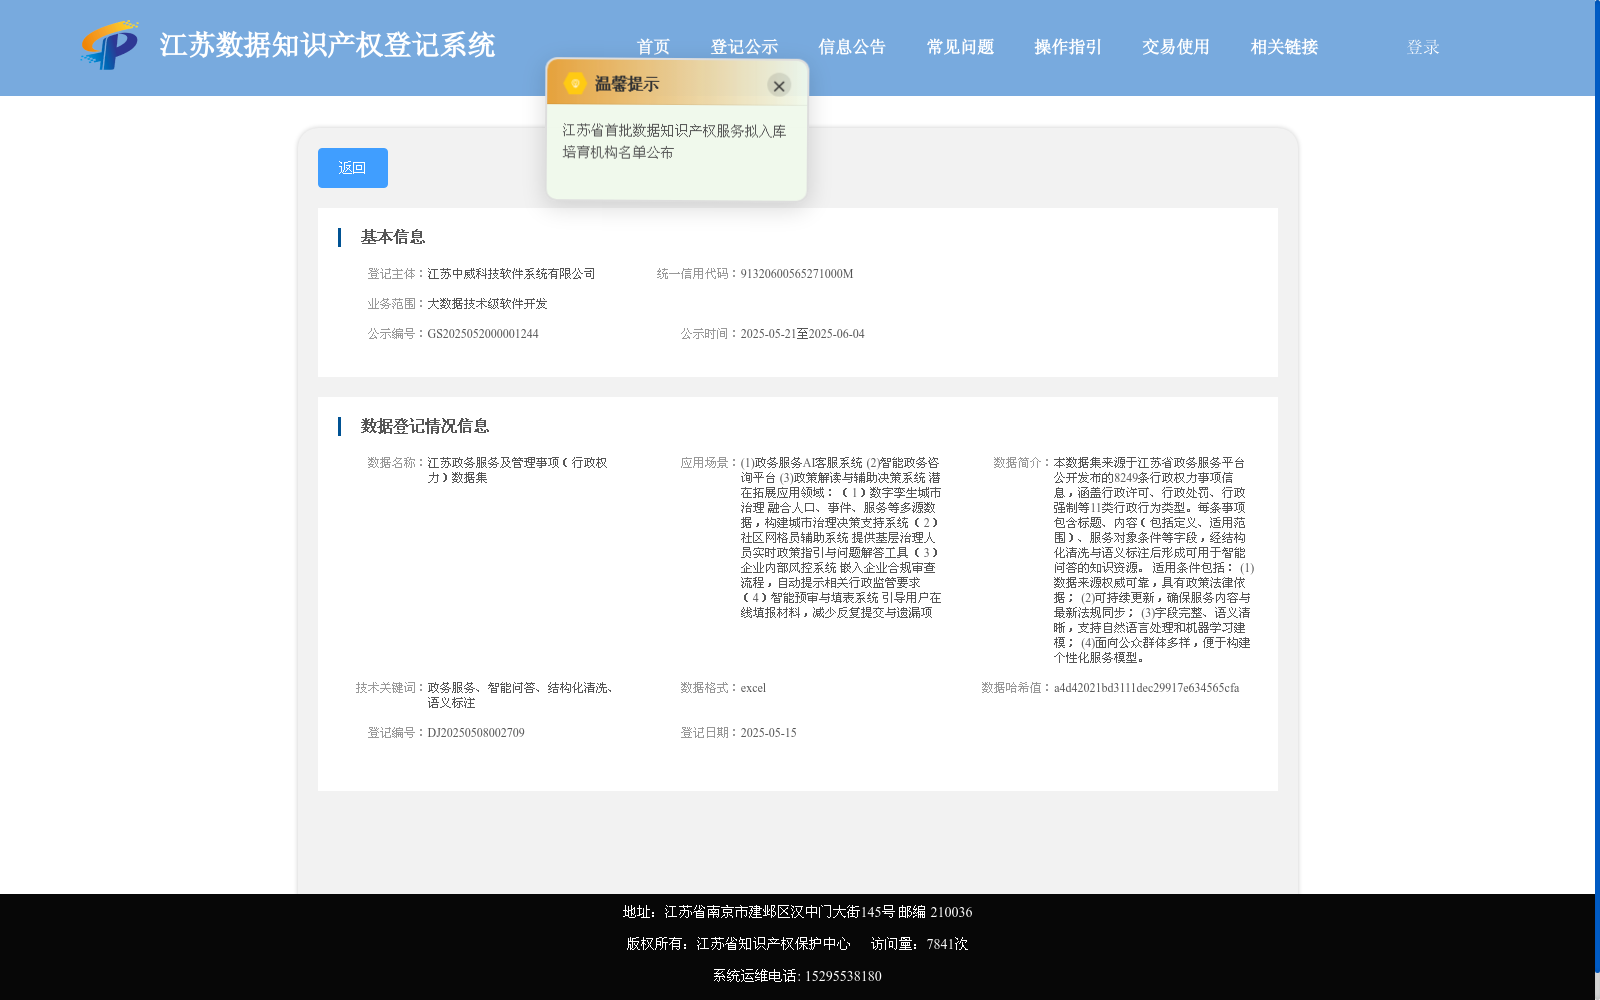Click the popup notice about 培育机构名单公布
Viewport: 1600px width, 1000px height.
[x=674, y=141]
